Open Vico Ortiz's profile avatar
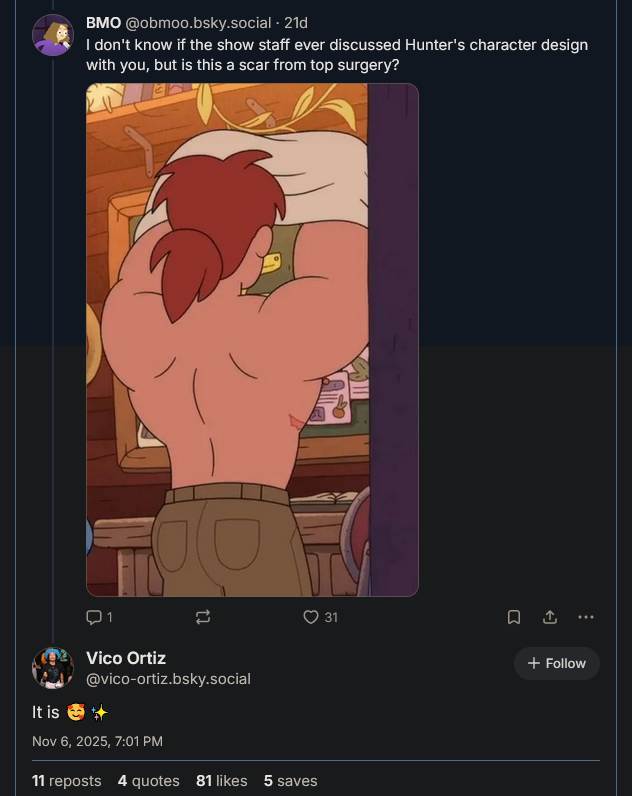The width and height of the screenshot is (632, 796). [x=53, y=668]
